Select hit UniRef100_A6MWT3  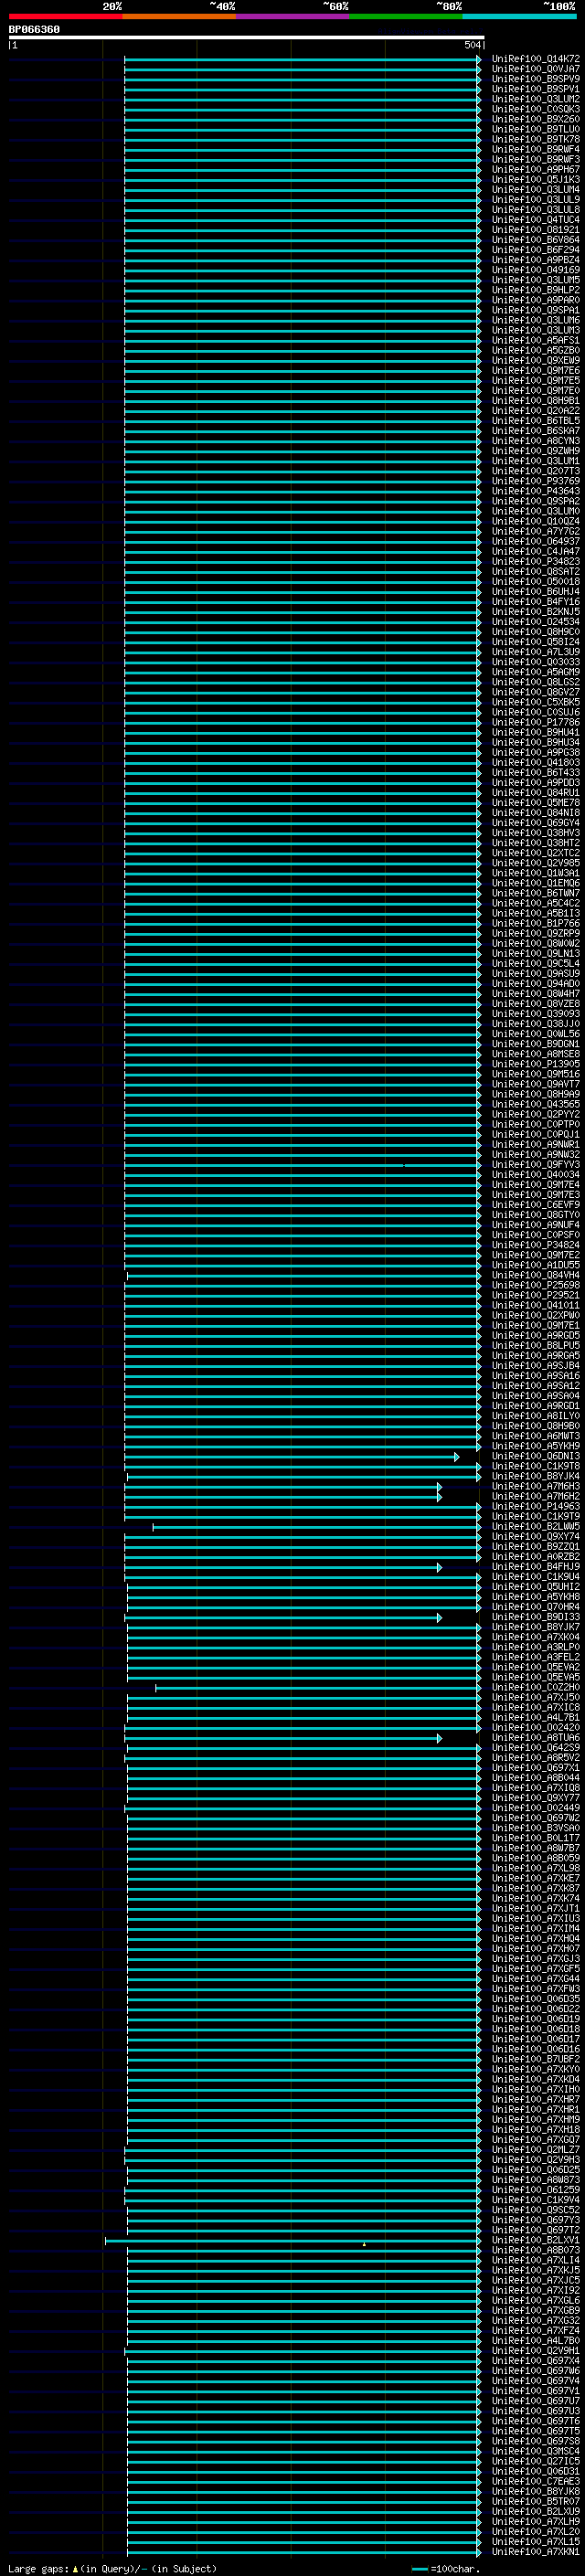(536, 1436)
